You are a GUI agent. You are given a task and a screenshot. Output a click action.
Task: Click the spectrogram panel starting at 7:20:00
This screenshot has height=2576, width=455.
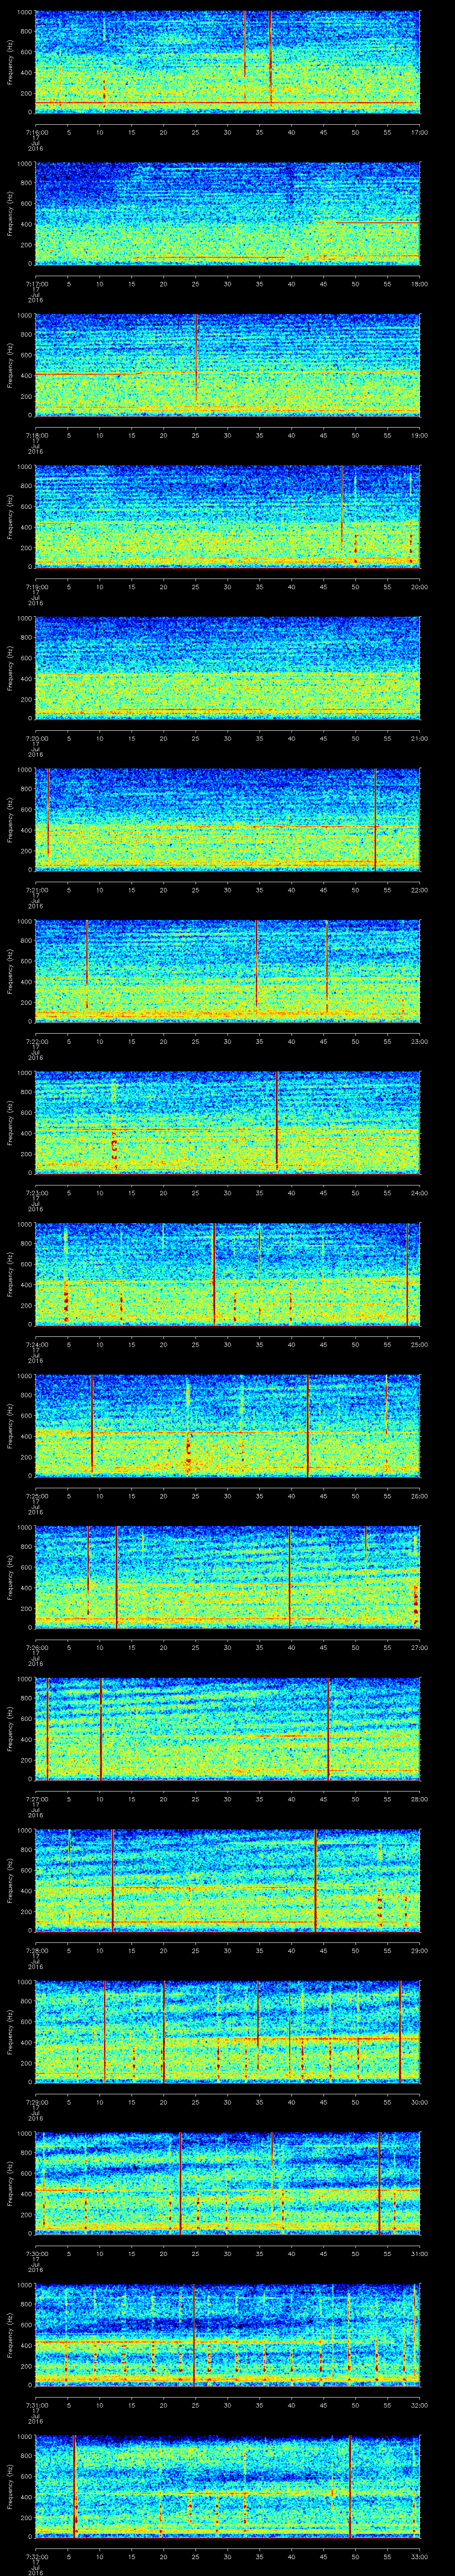click(x=227, y=668)
